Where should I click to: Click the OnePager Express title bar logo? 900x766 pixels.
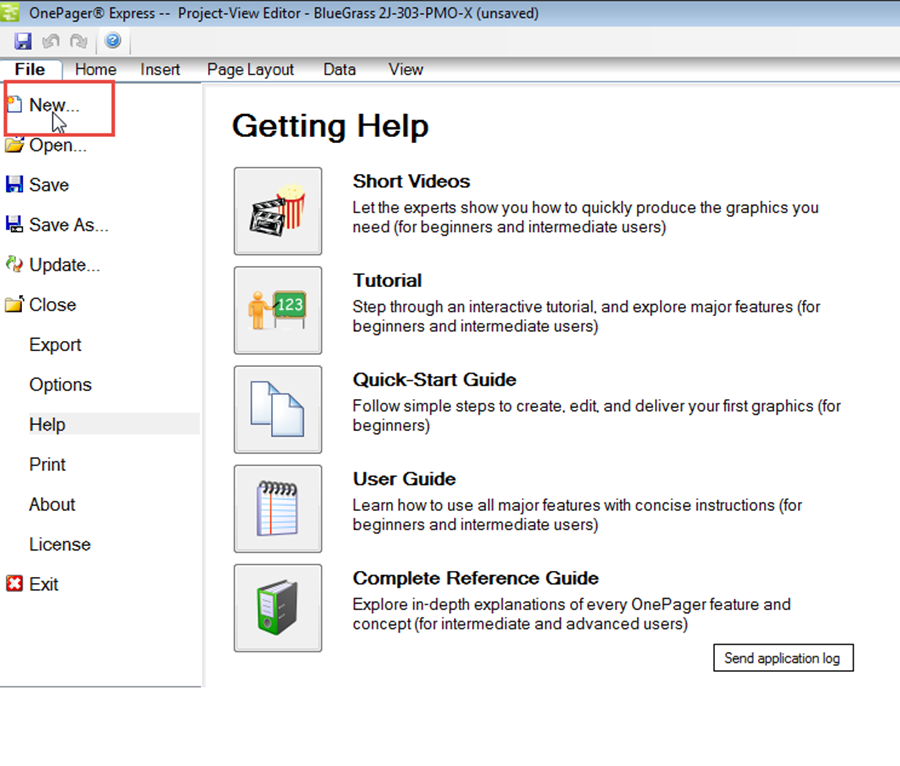(x=11, y=12)
